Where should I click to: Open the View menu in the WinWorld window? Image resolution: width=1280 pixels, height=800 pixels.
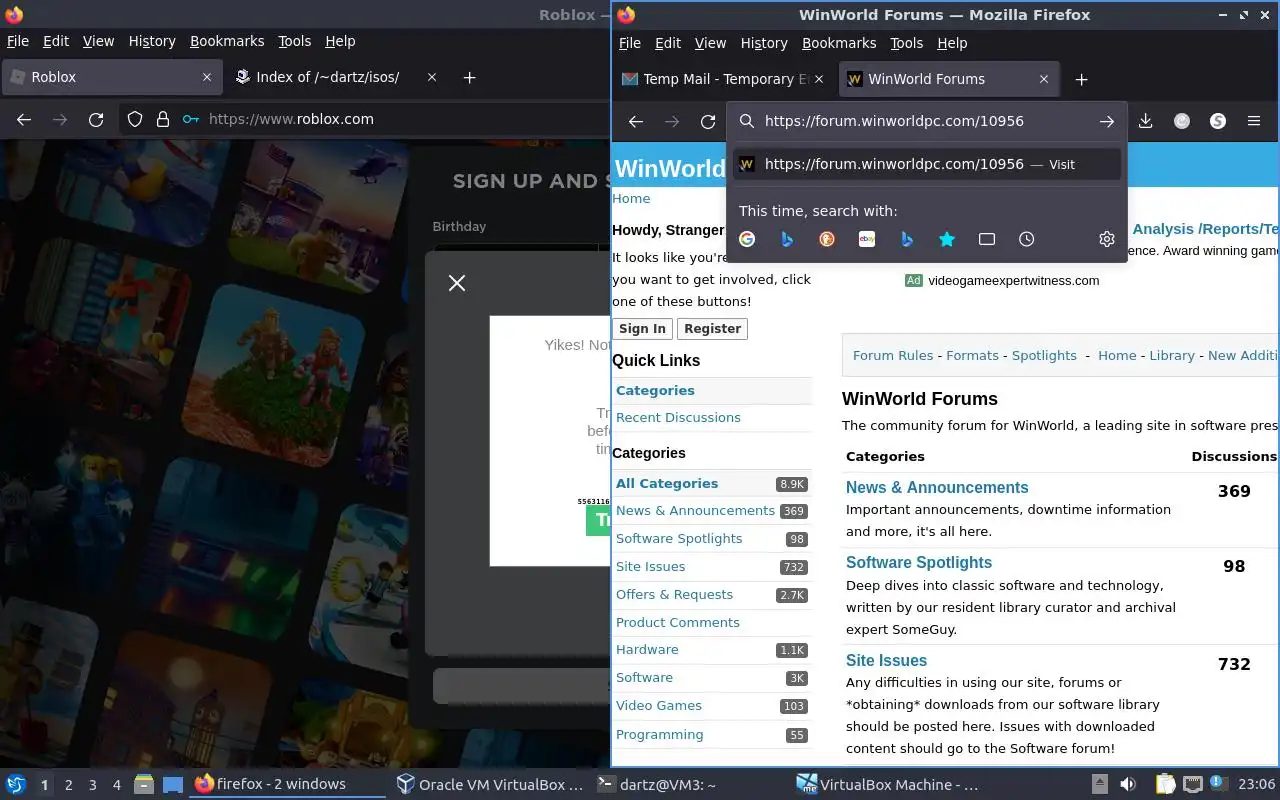[710, 43]
